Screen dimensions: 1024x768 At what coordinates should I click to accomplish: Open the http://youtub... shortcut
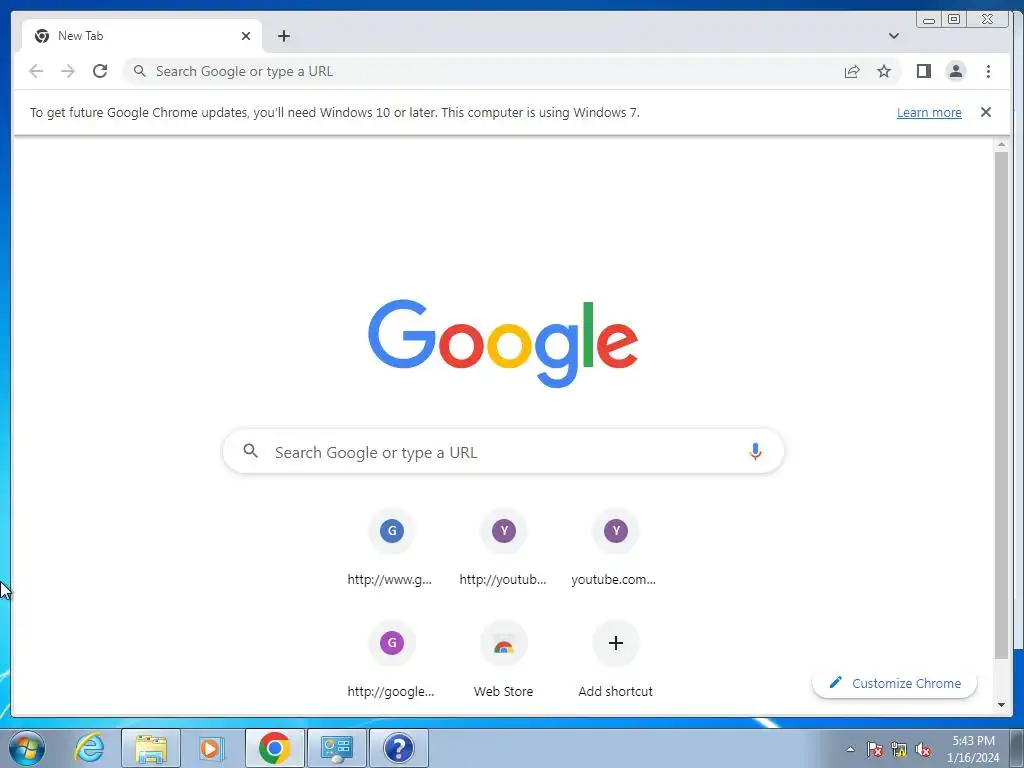[x=503, y=549]
